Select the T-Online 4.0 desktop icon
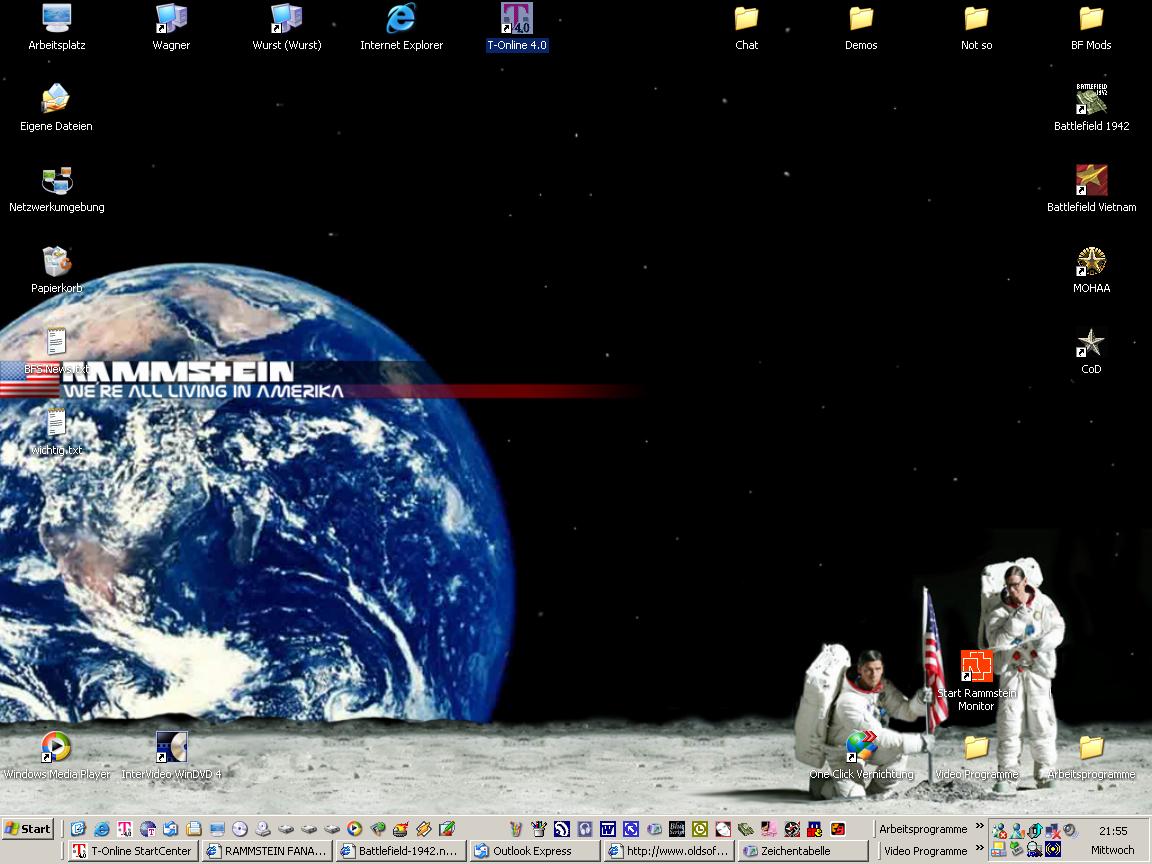Image resolution: width=1152 pixels, height=864 pixels. (516, 27)
